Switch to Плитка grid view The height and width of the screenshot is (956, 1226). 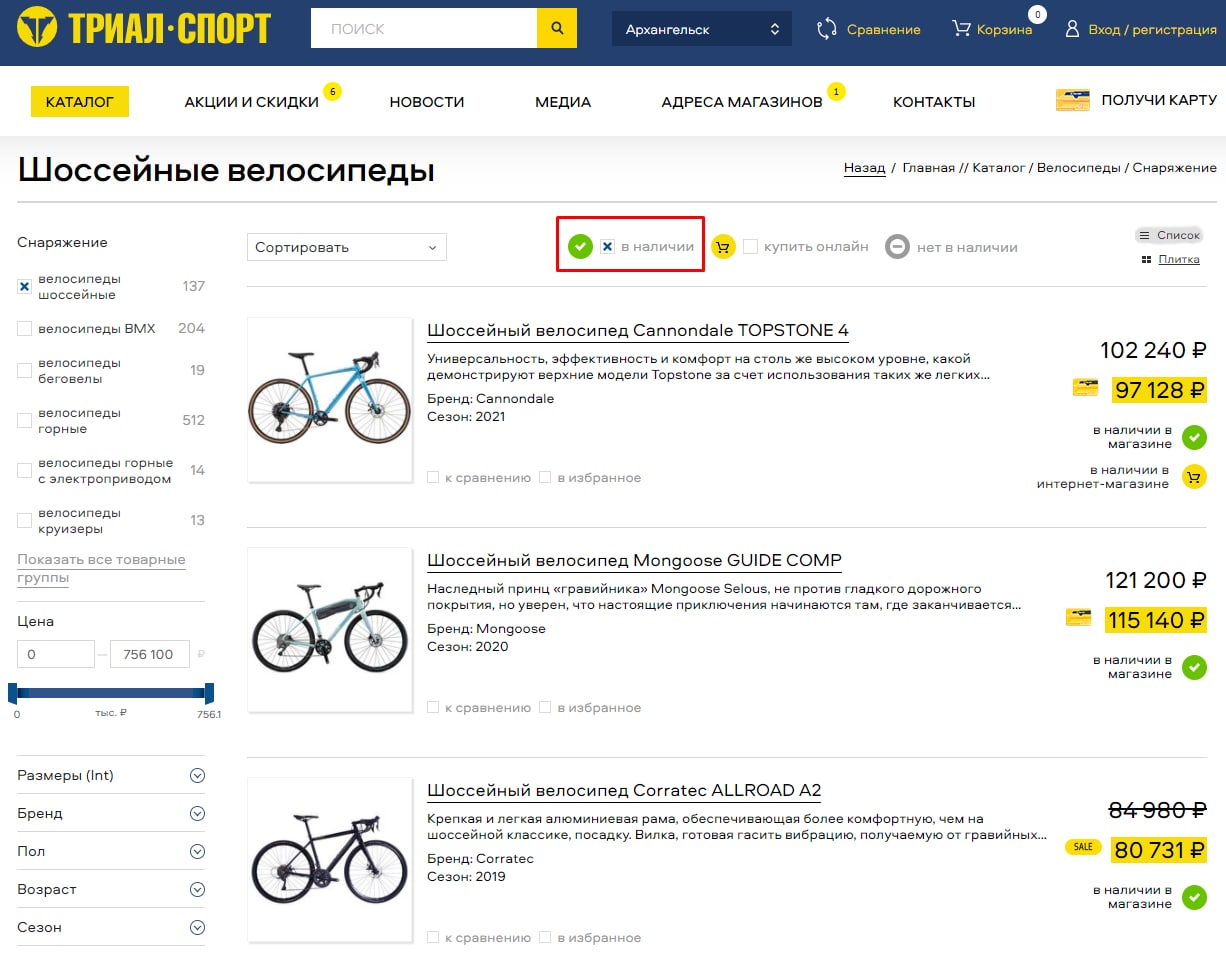(x=1170, y=259)
